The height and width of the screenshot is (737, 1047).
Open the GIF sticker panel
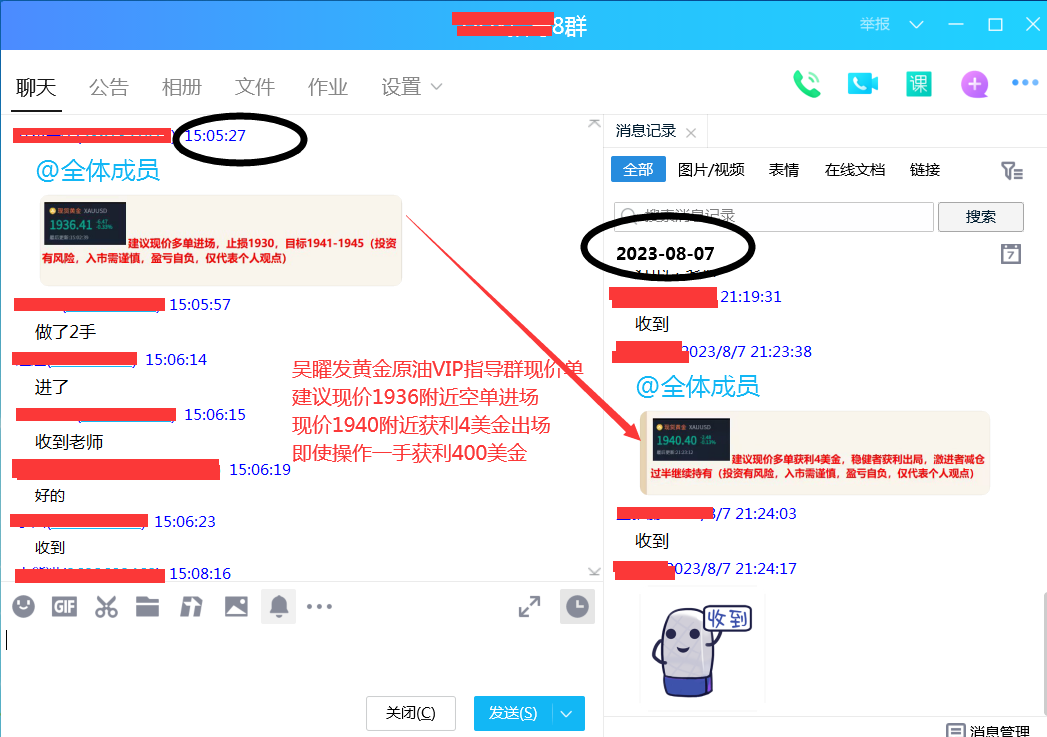tap(64, 606)
